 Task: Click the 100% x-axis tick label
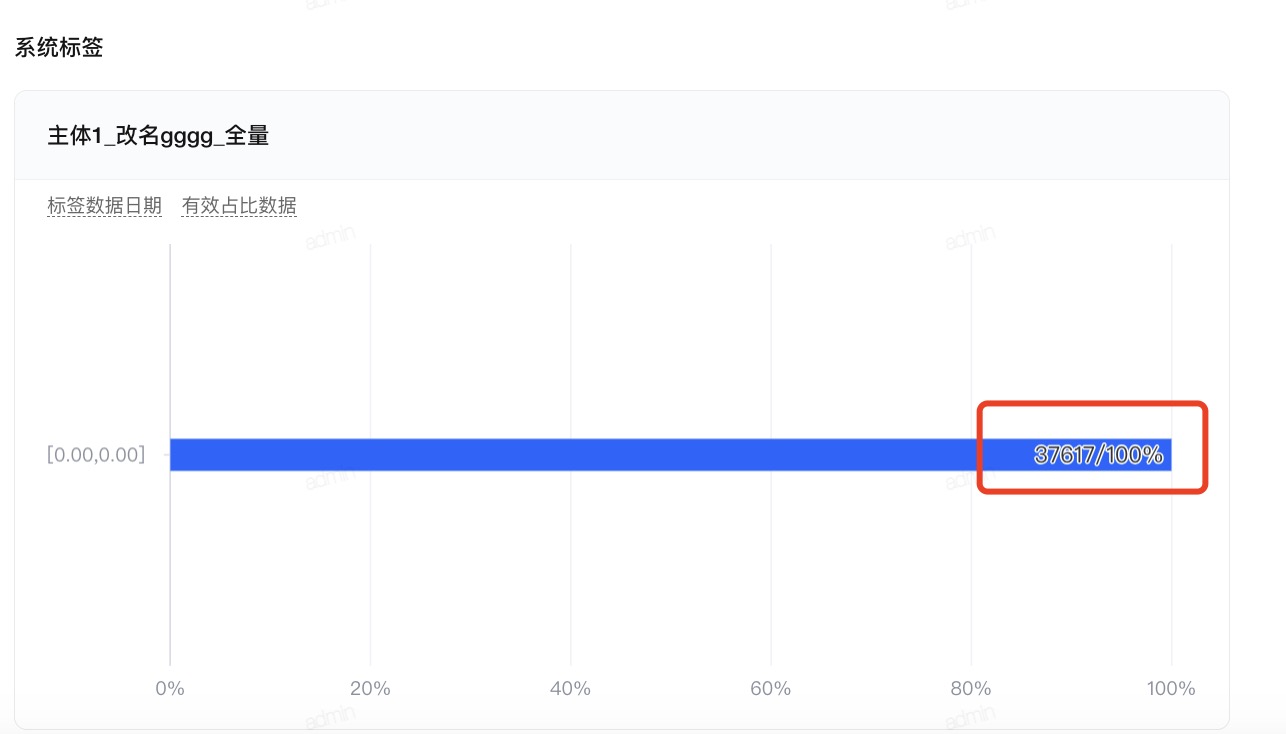[1171, 688]
